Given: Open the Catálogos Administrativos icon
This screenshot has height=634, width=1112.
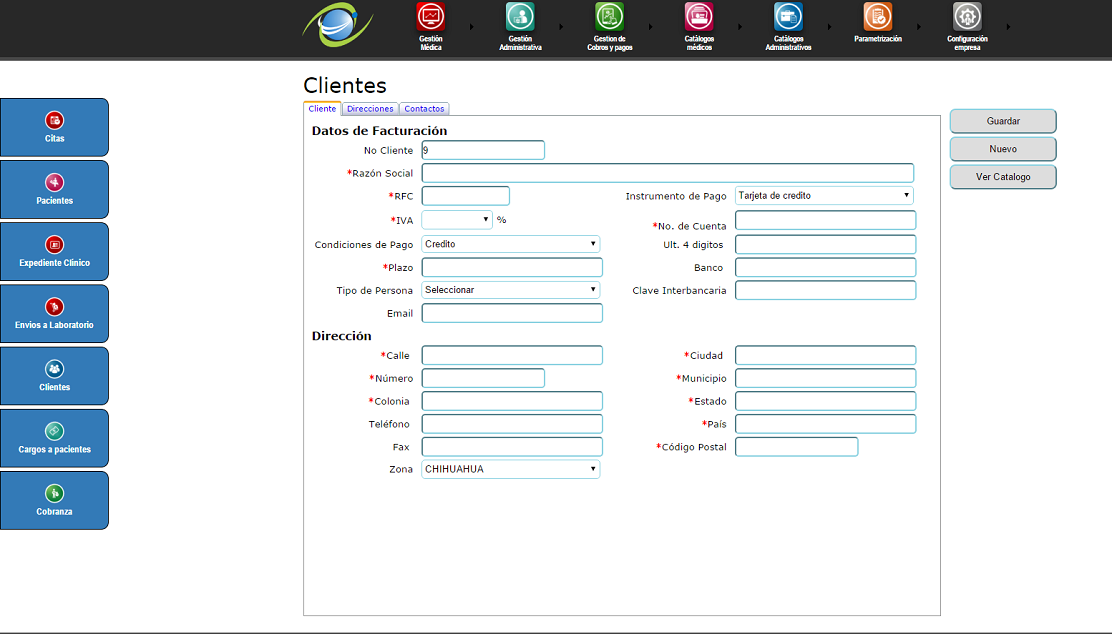Looking at the screenshot, I should 788,17.
